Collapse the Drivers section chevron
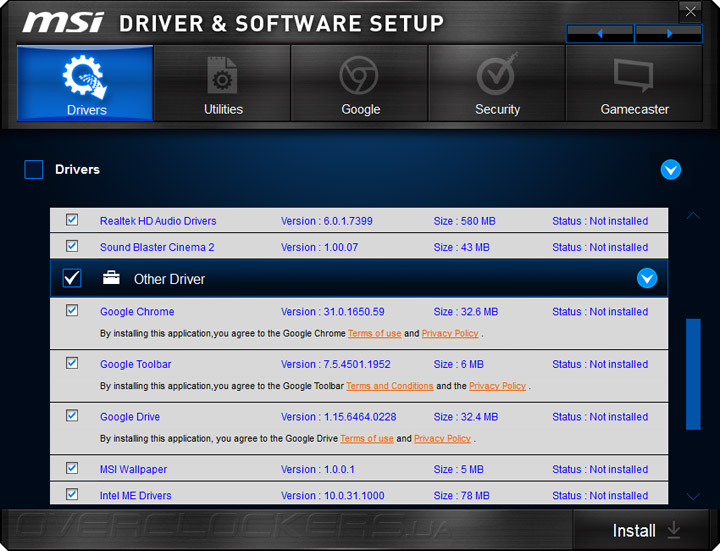This screenshot has width=720, height=551. click(x=671, y=170)
